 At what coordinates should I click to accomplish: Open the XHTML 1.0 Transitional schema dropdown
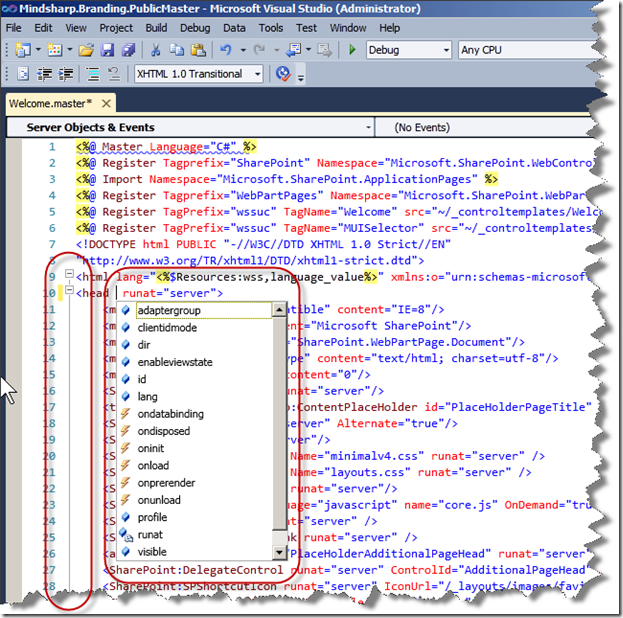(257, 74)
